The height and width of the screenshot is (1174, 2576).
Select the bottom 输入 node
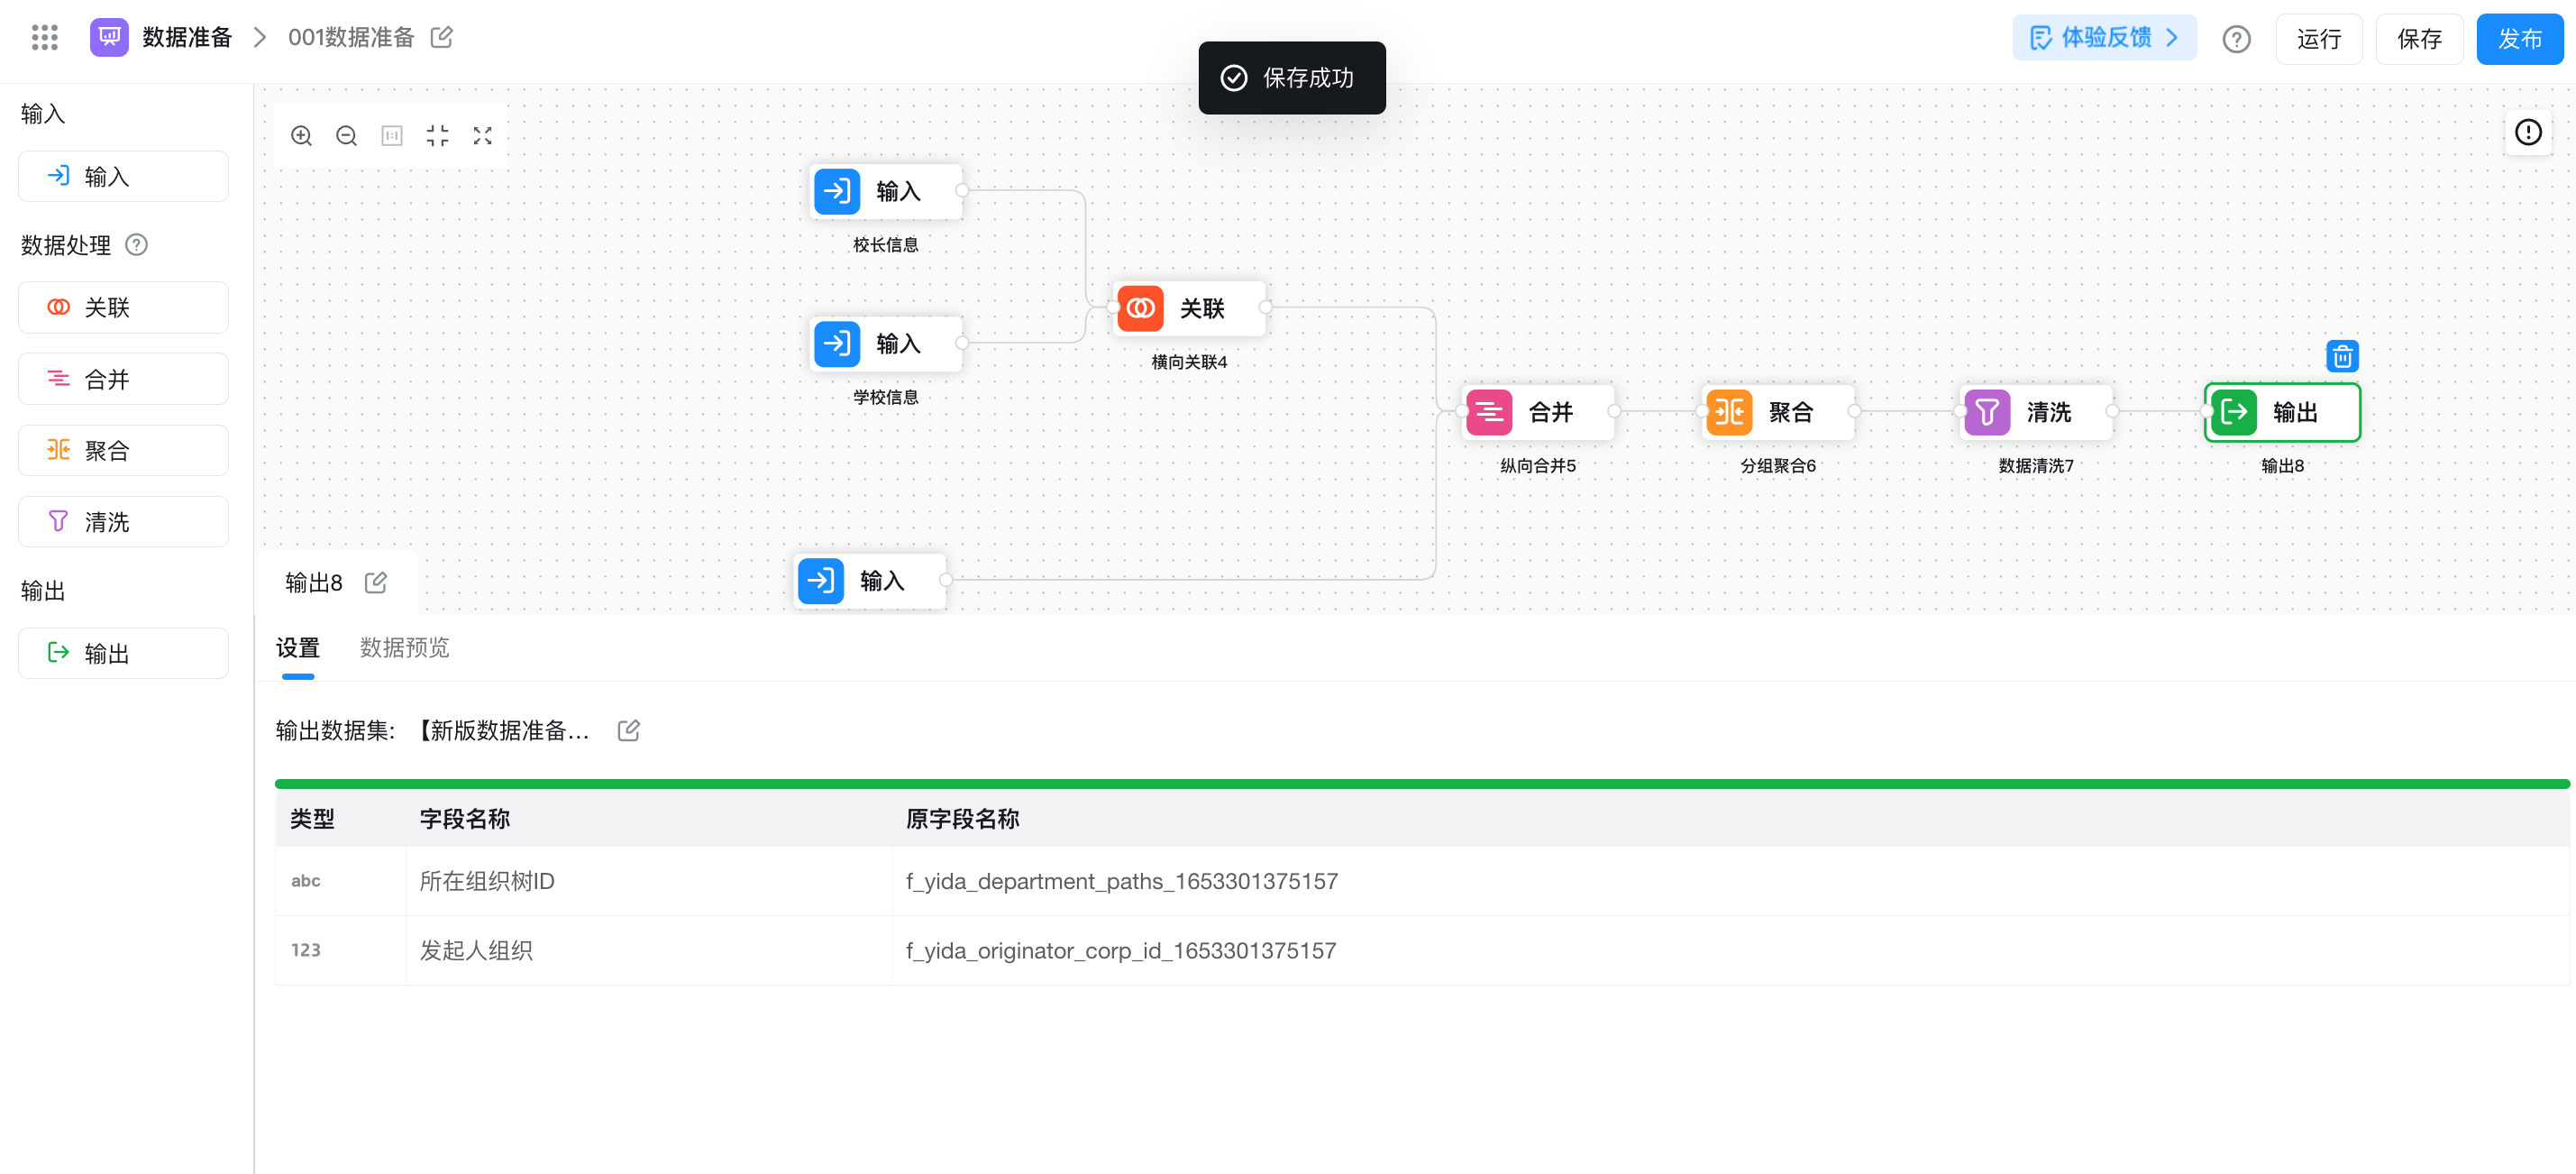tap(870, 581)
